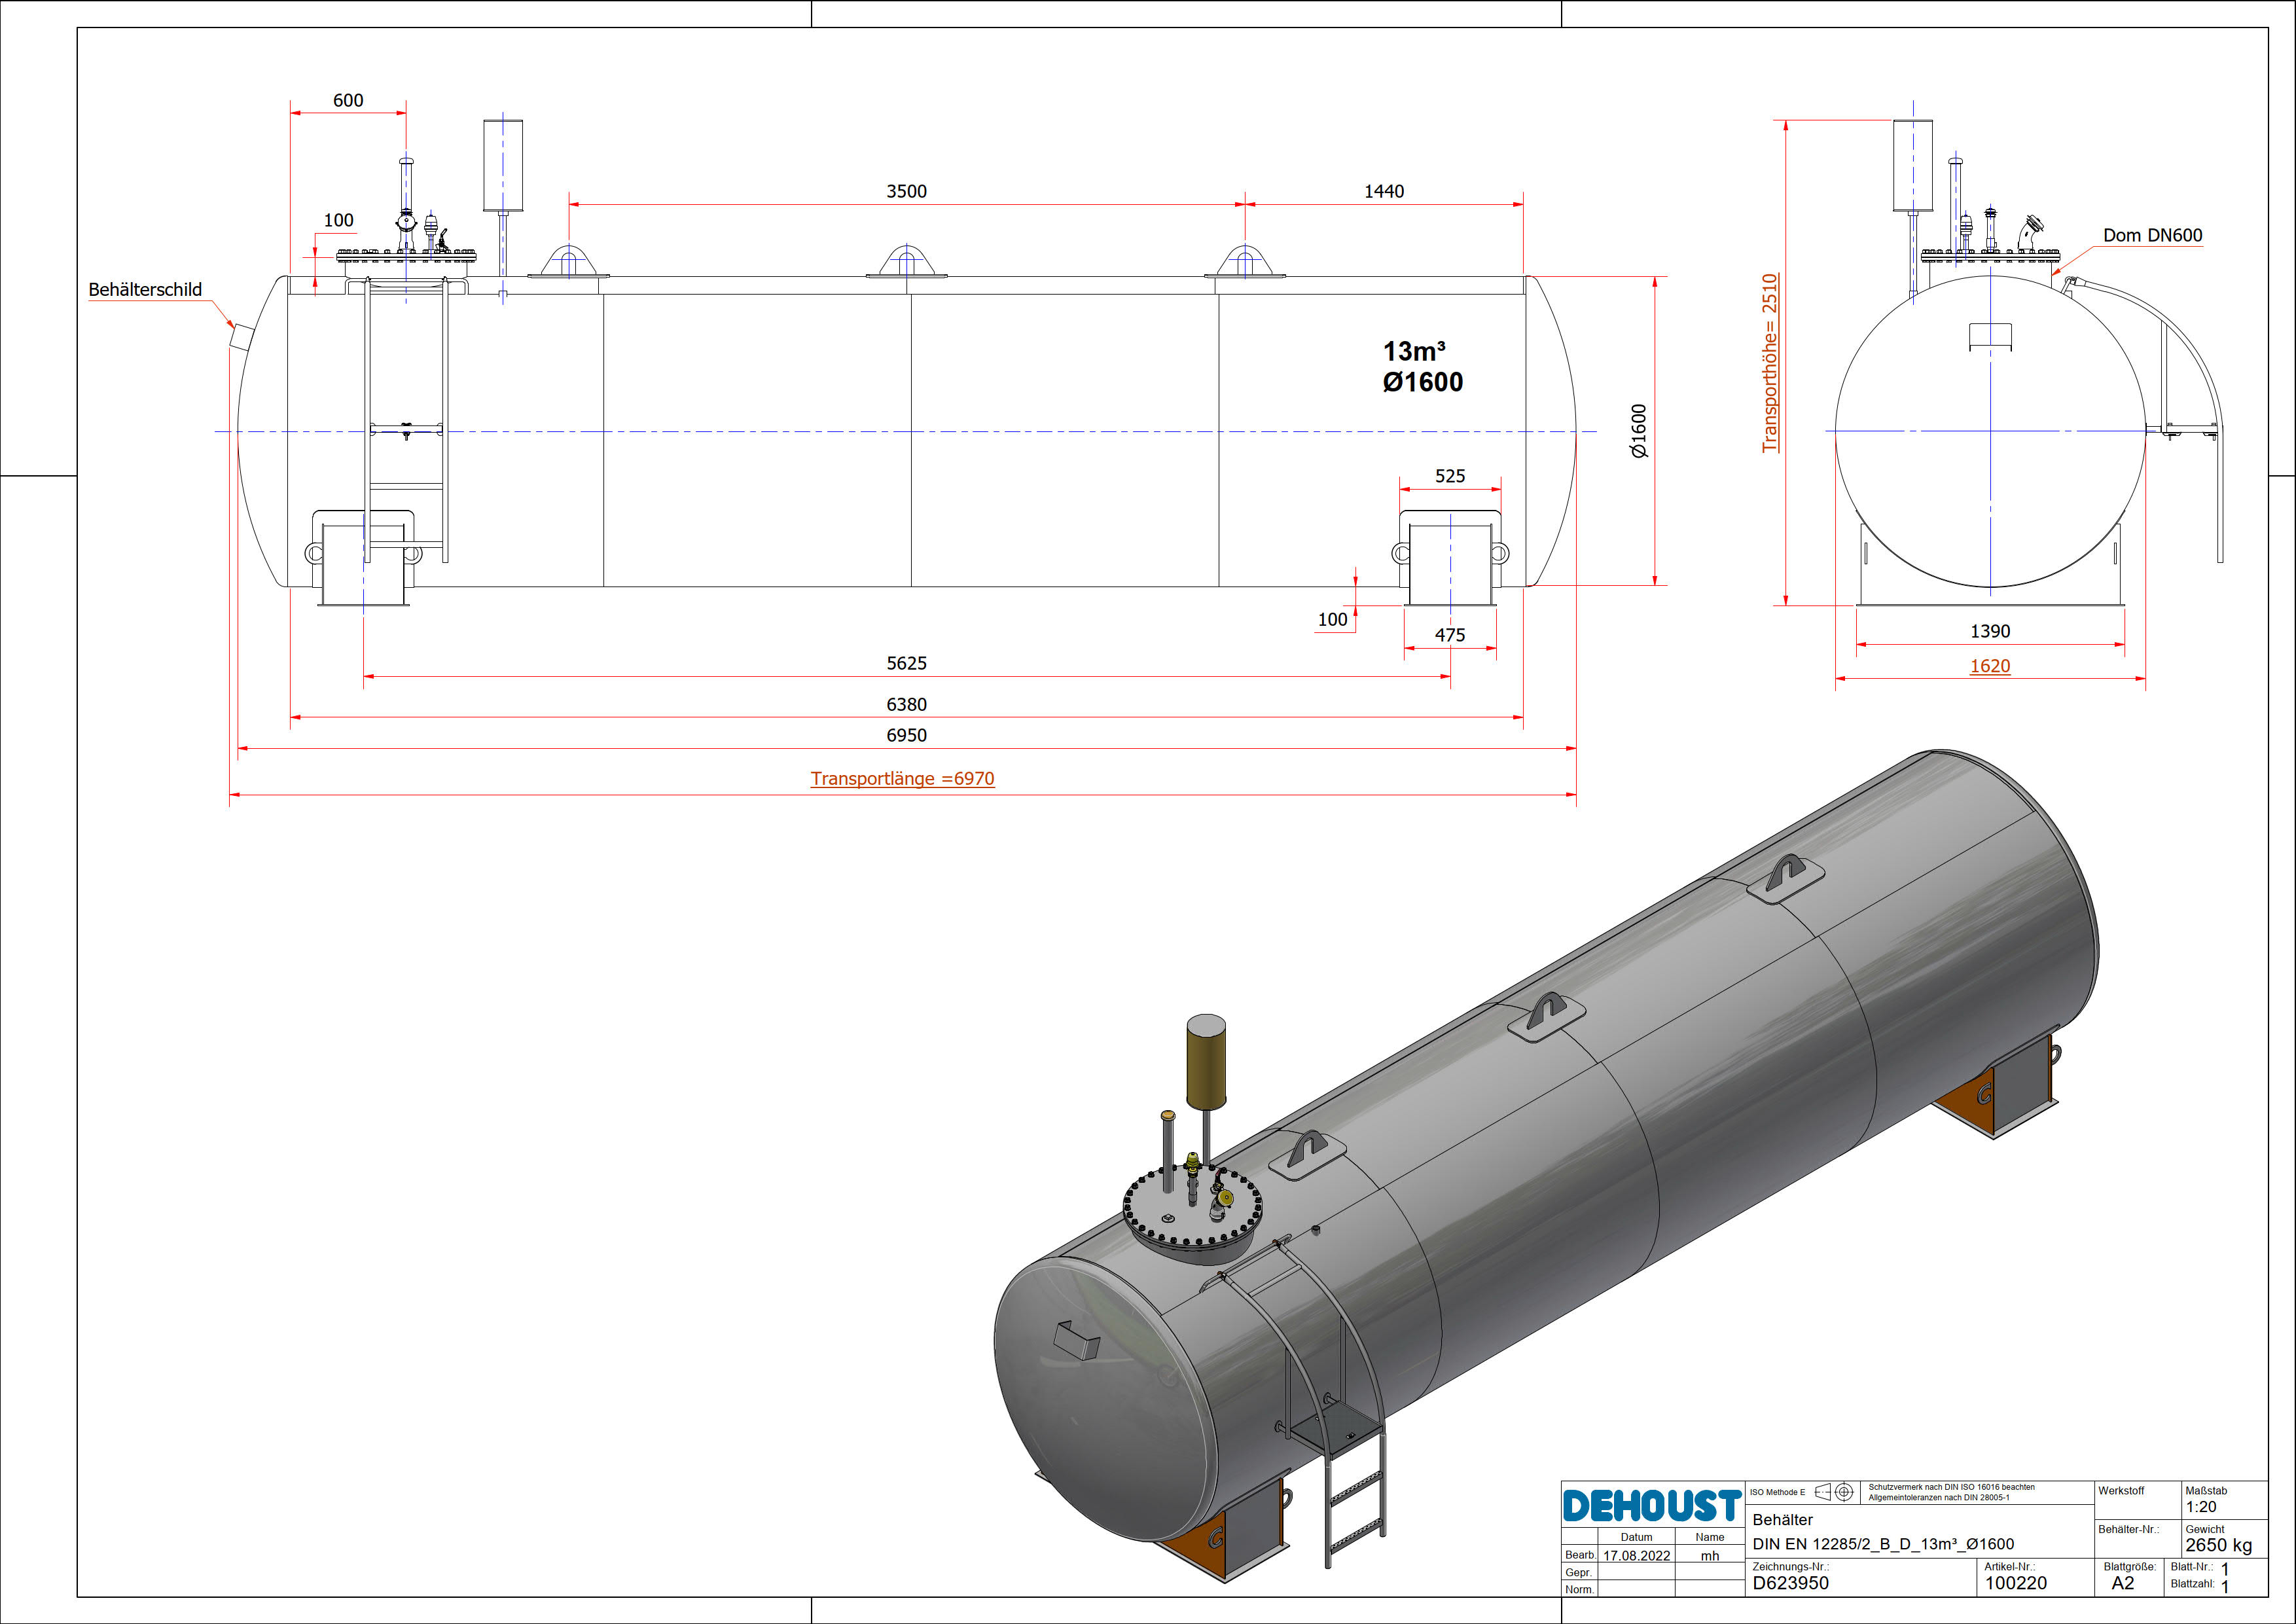Click the "1440" dimension
This screenshot has height=1624, width=2296.
point(1384,191)
